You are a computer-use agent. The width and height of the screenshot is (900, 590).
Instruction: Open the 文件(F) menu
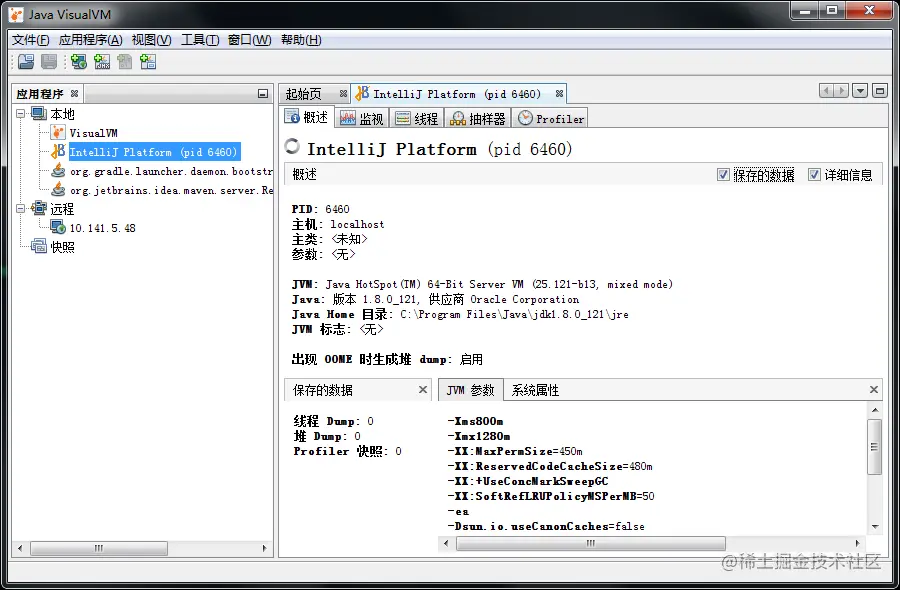[30, 40]
